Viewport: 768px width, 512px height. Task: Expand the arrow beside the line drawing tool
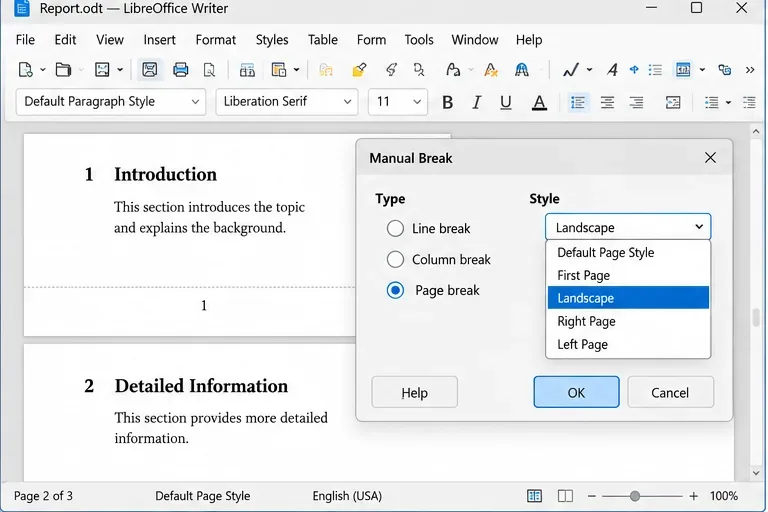coord(589,70)
